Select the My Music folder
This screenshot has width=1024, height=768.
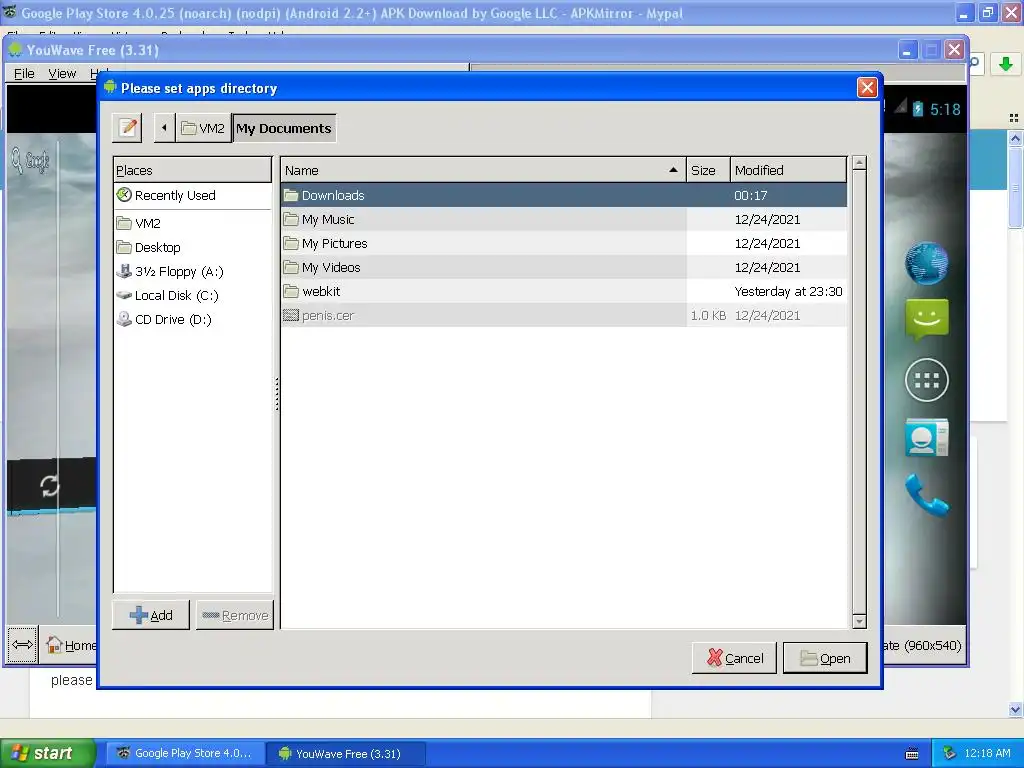click(x=564, y=219)
